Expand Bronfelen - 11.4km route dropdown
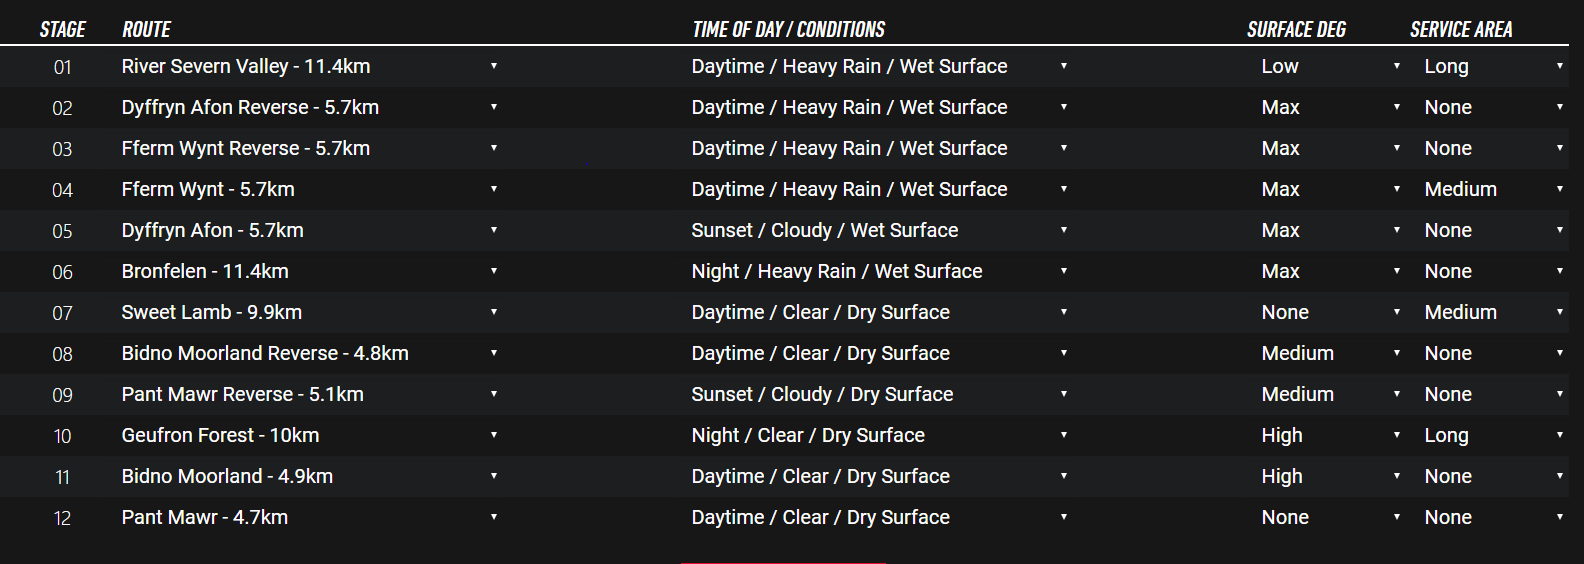The image size is (1584, 564). click(x=310, y=271)
